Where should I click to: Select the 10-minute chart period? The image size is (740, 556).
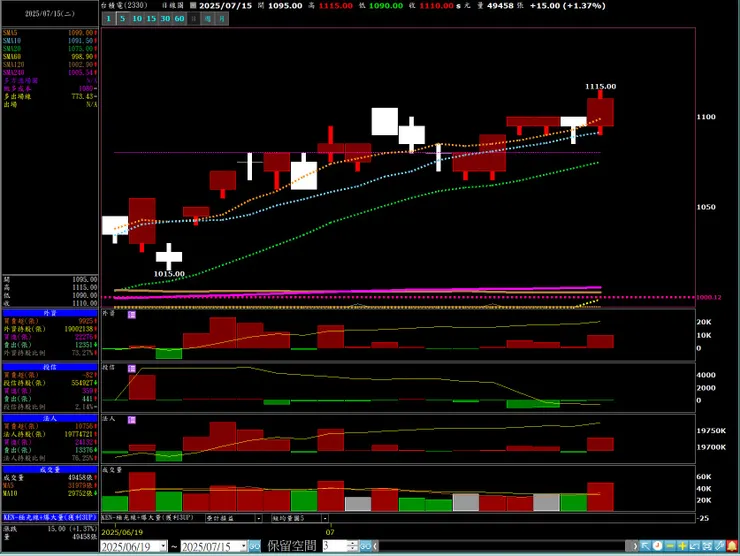tap(137, 18)
